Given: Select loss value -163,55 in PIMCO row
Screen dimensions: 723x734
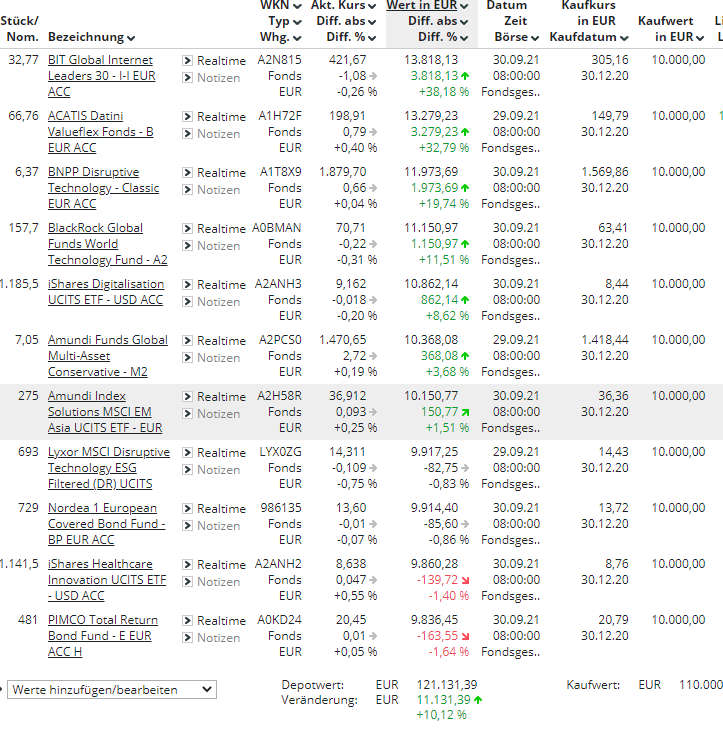Looking at the screenshot, I should (x=438, y=636).
